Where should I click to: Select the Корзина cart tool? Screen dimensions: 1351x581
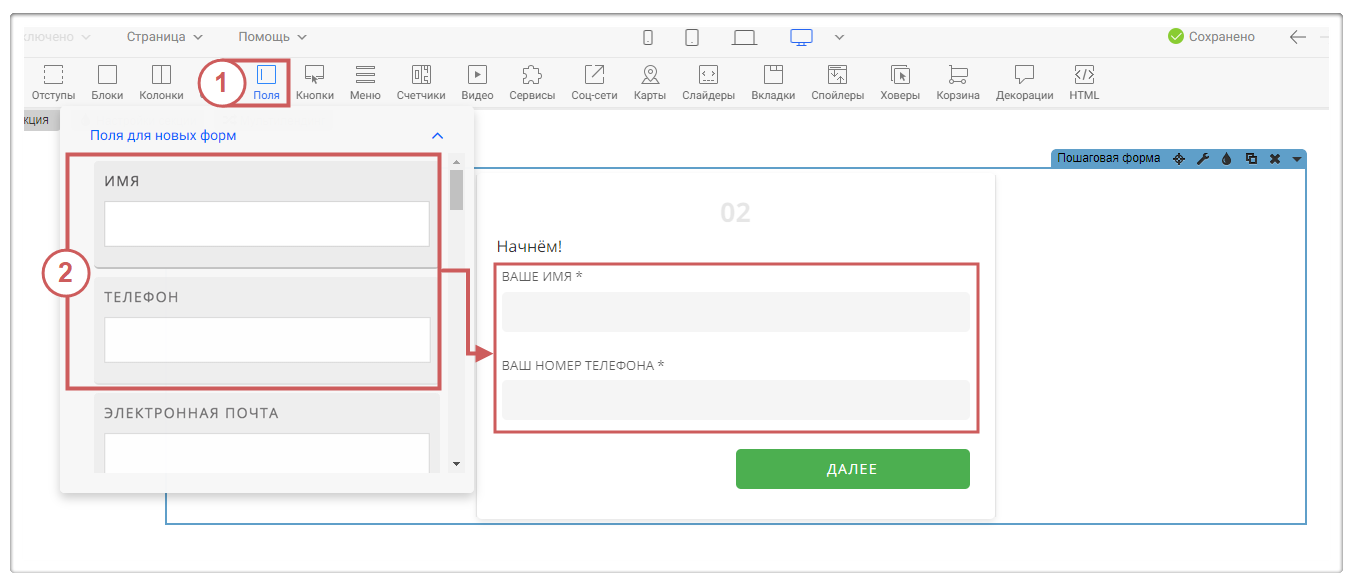click(957, 82)
